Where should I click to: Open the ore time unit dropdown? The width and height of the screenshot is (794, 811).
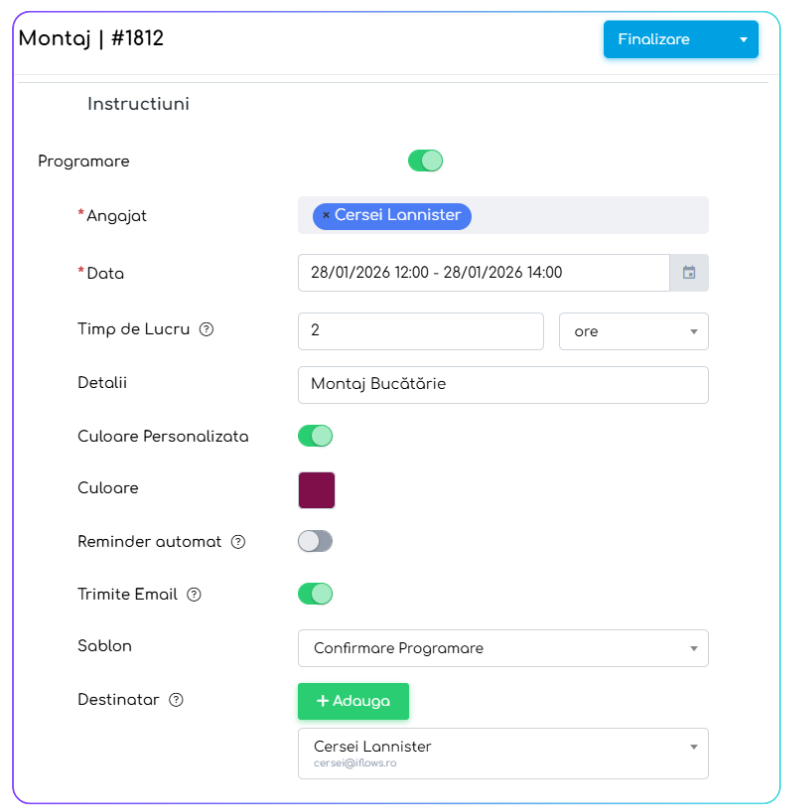coord(633,332)
